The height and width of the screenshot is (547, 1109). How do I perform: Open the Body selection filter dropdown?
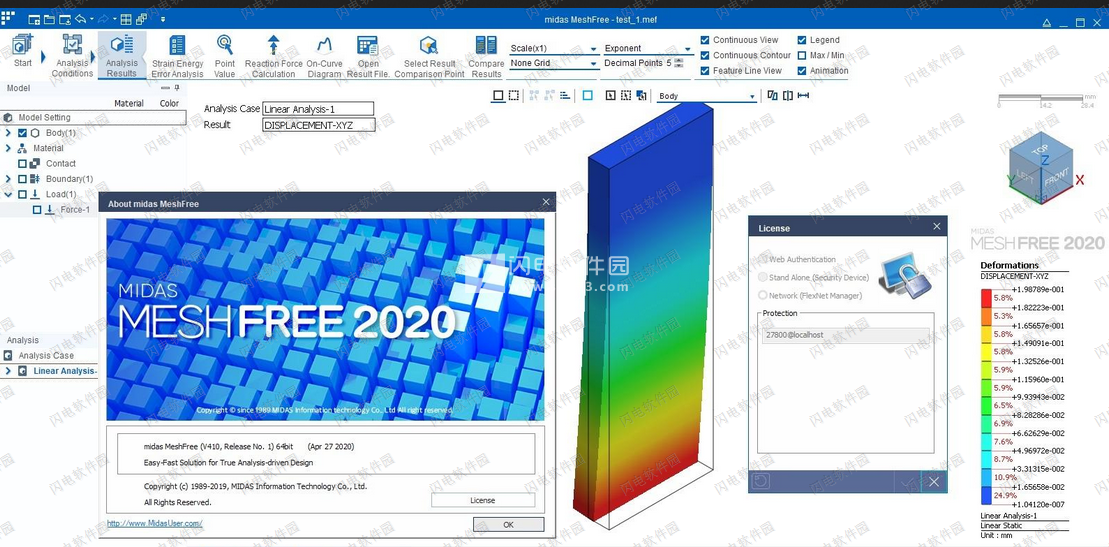coord(707,96)
